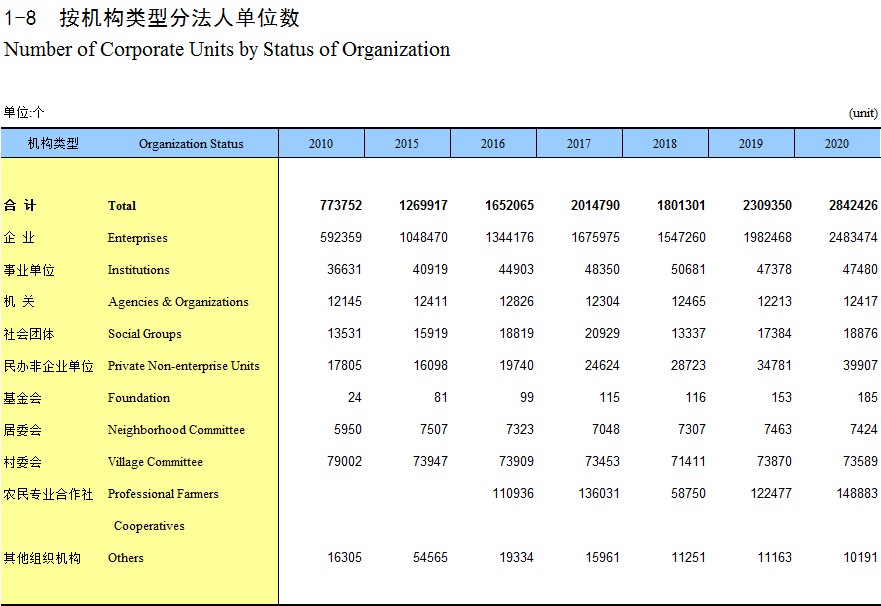Click the 民办非企业单位 label
This screenshot has height=606, width=881.
[48, 366]
